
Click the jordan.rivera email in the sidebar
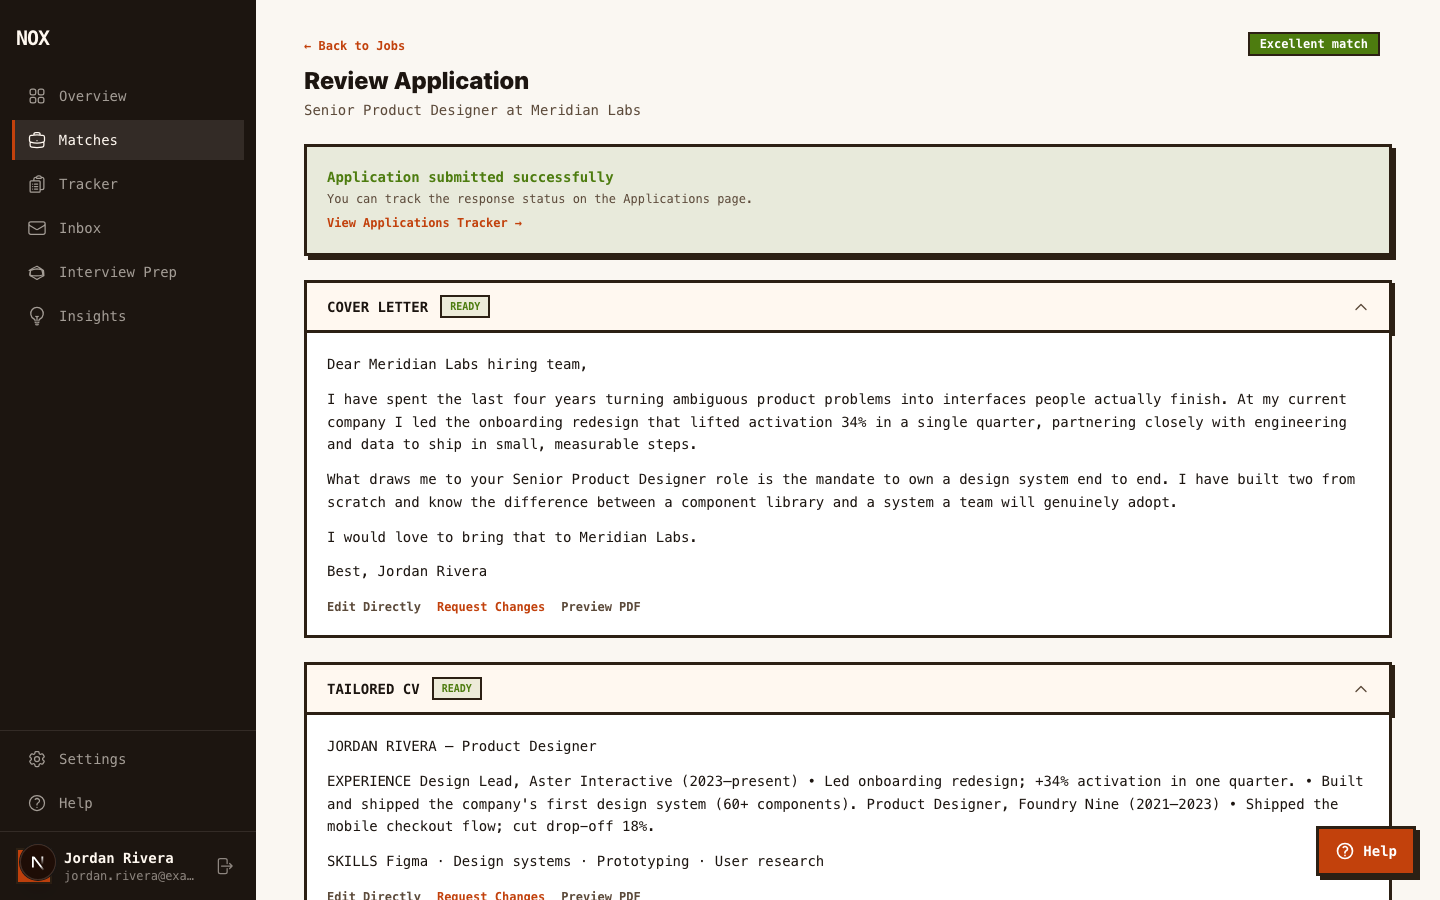[x=129, y=876]
